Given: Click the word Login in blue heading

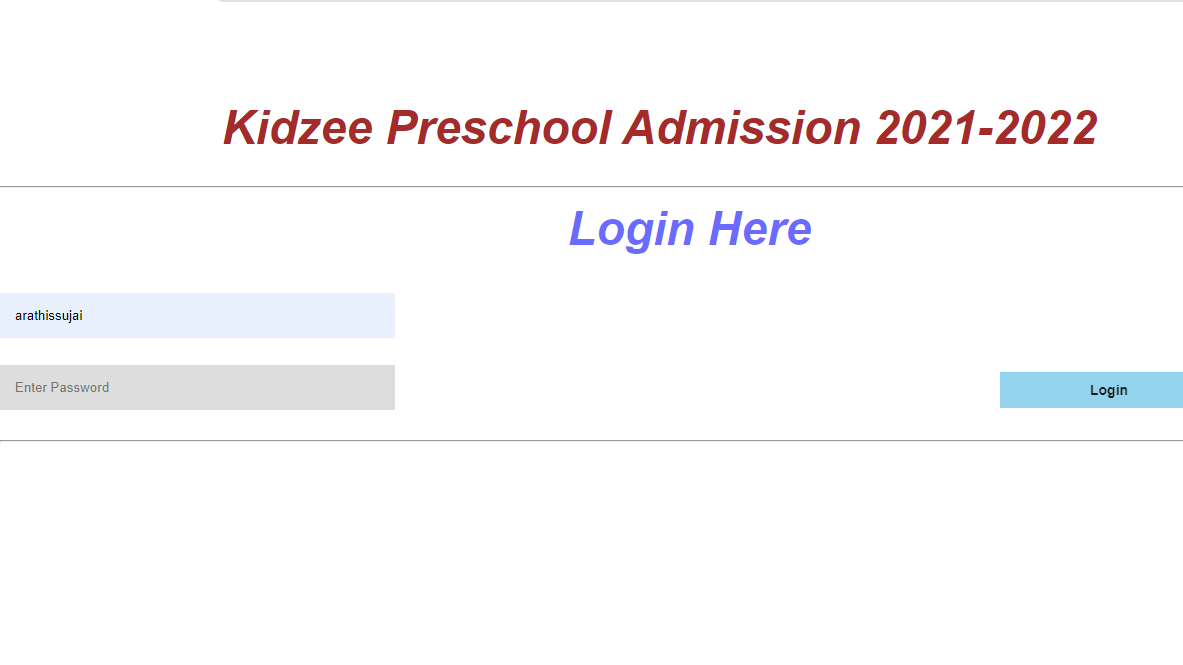Looking at the screenshot, I should [x=632, y=230].
